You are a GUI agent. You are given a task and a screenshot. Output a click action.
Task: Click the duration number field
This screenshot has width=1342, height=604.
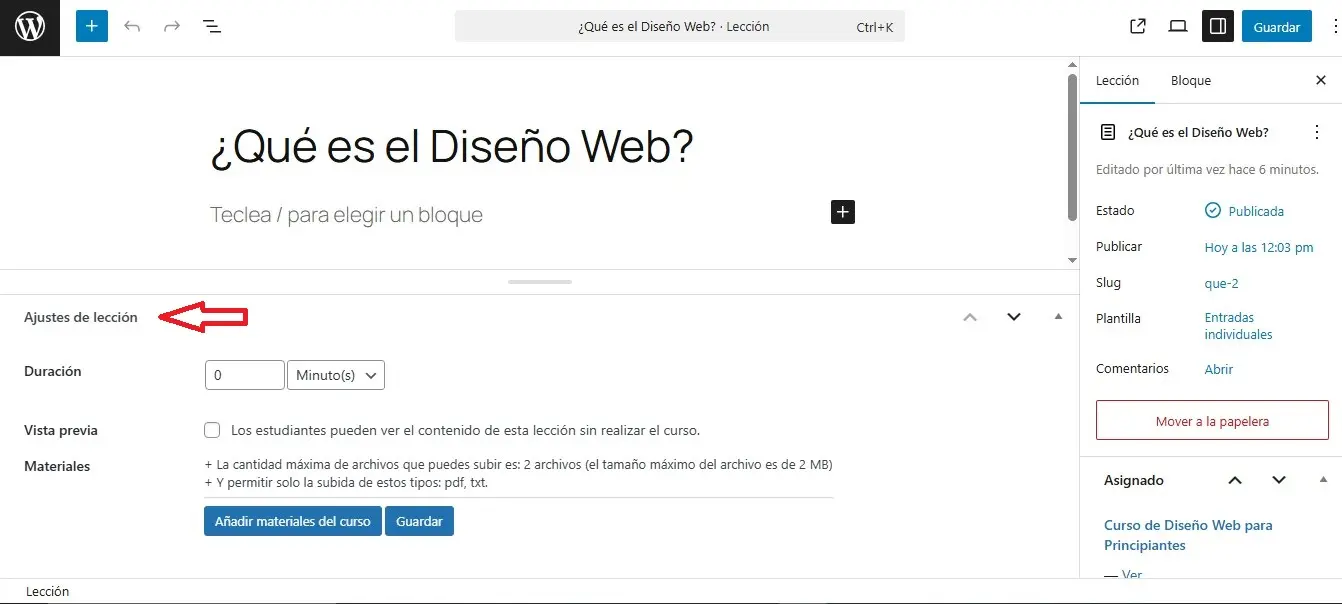pyautogui.click(x=245, y=375)
